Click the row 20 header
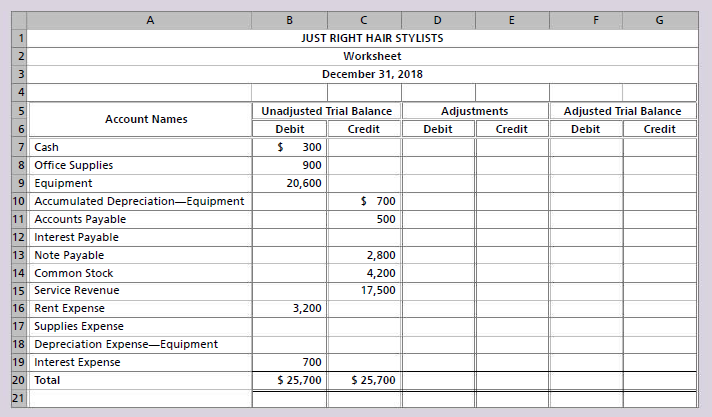The image size is (712, 417). tap(19, 380)
